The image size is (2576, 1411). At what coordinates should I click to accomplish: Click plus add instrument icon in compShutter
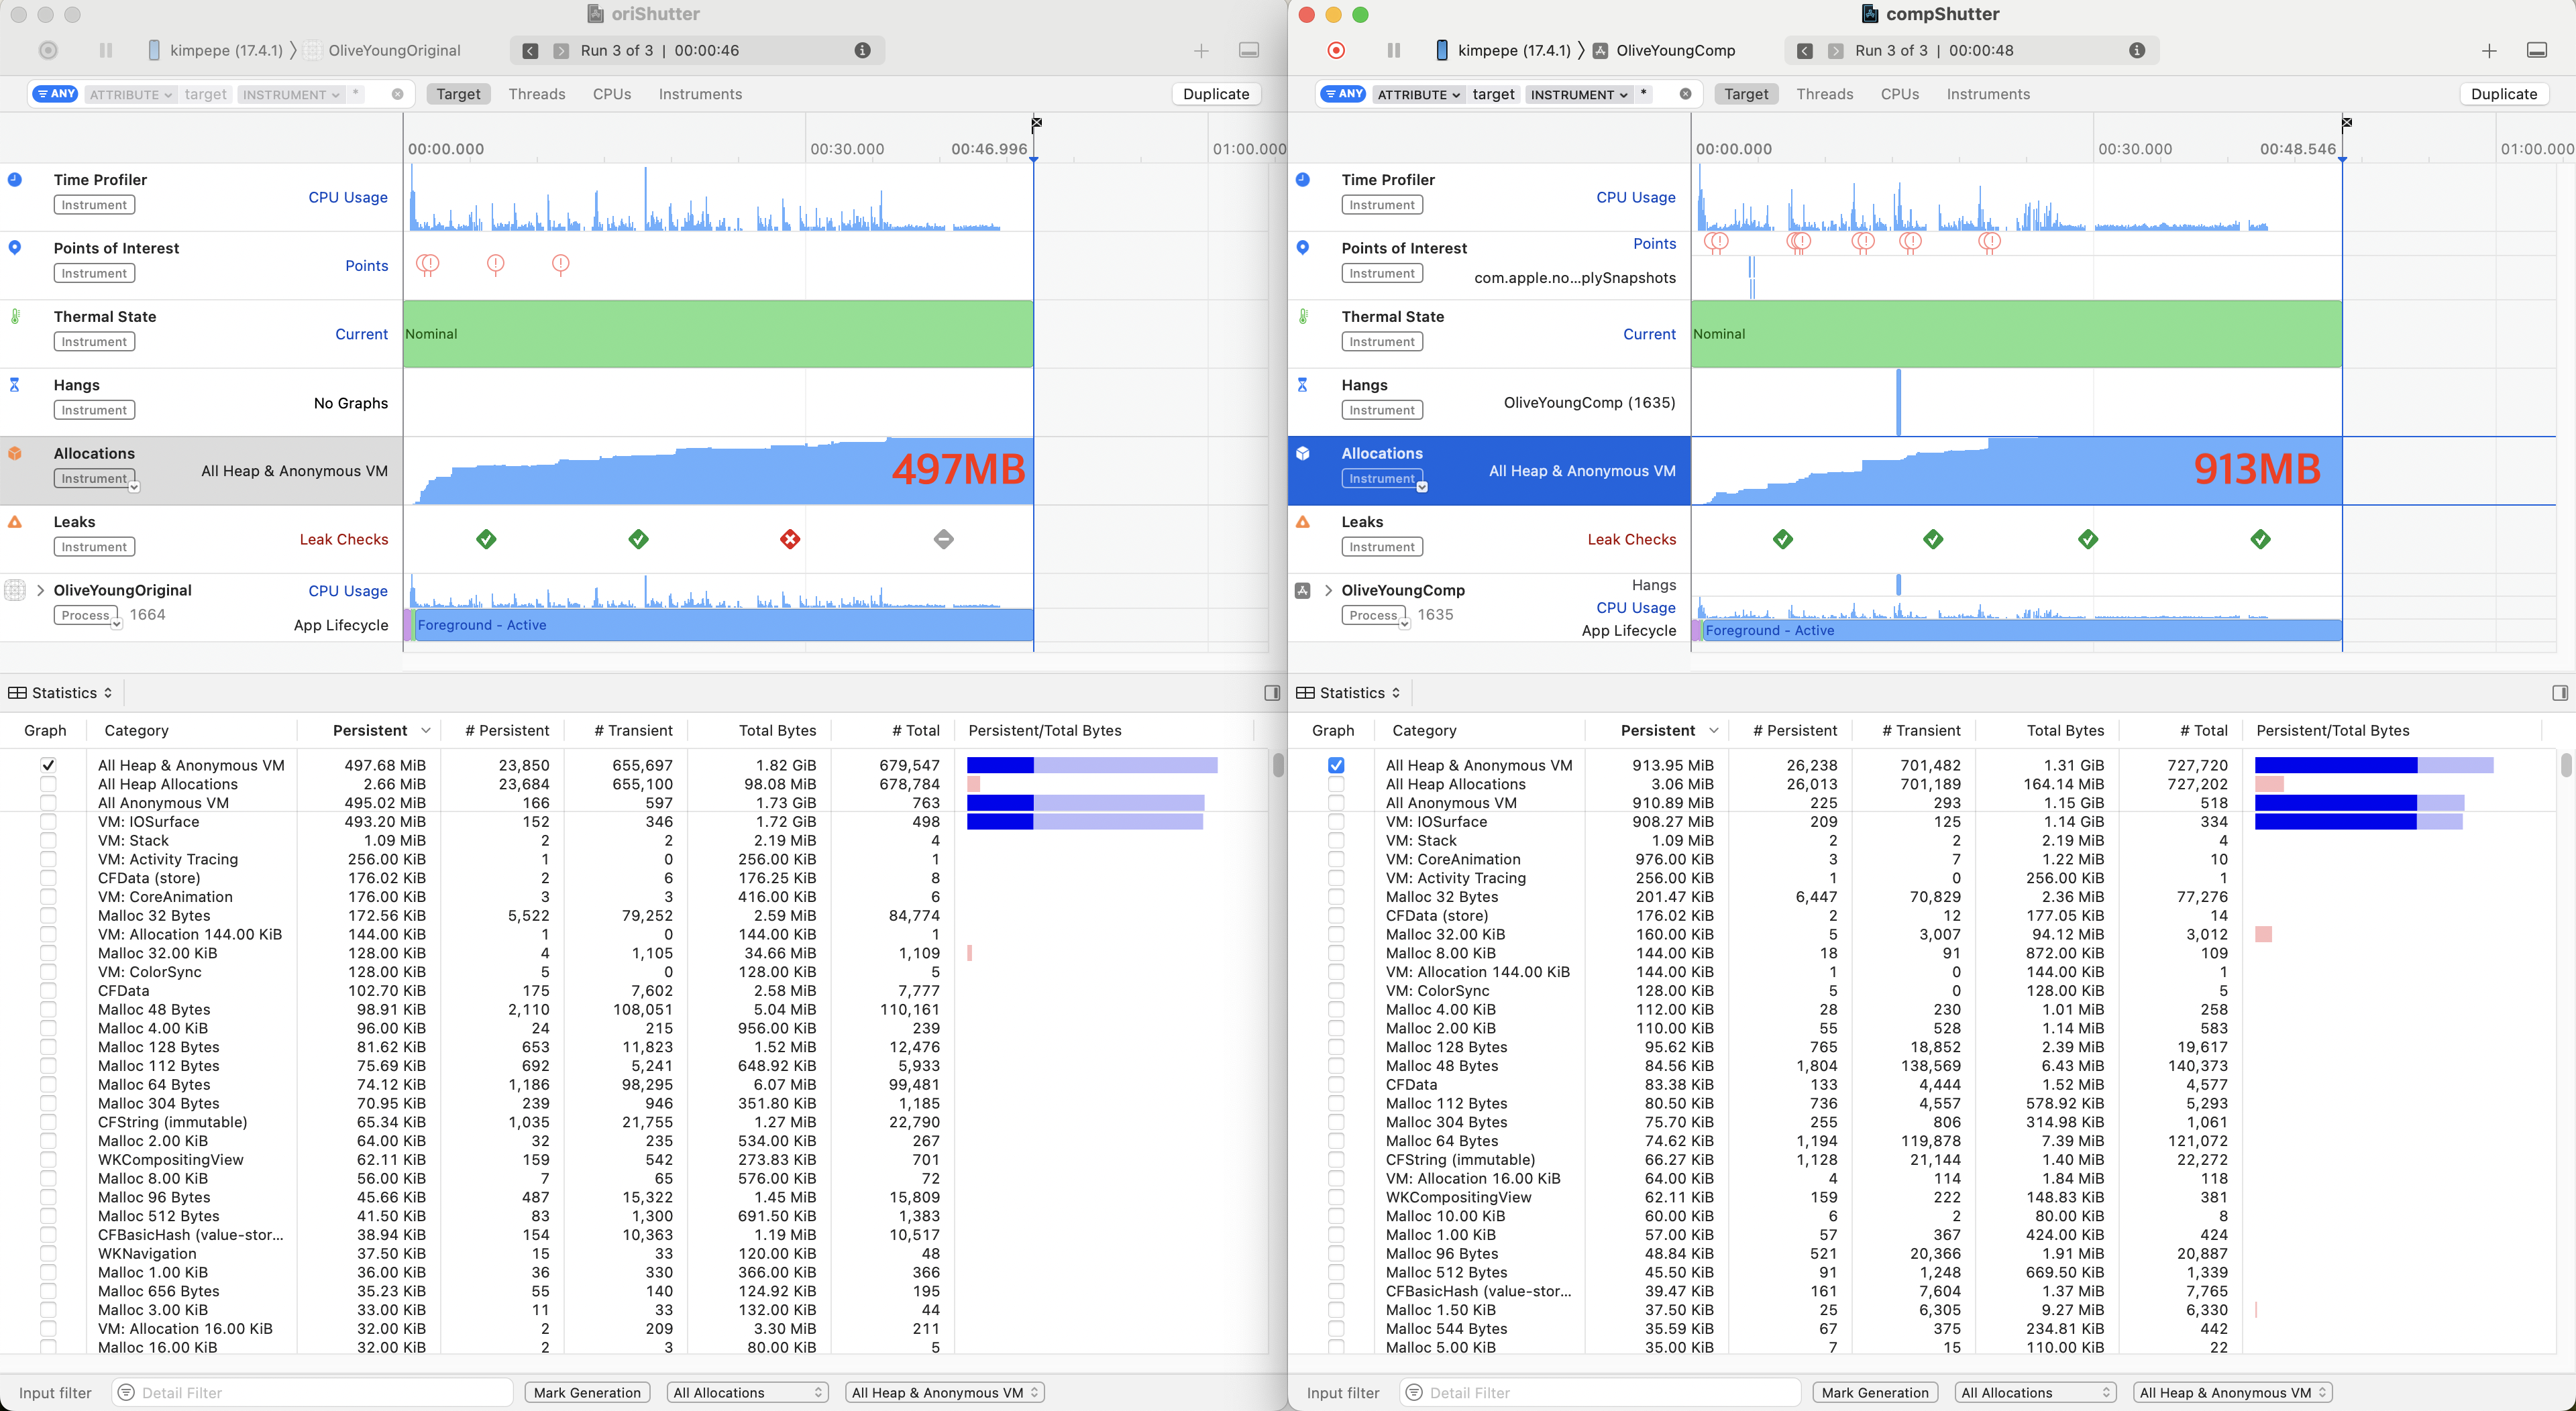[2489, 51]
